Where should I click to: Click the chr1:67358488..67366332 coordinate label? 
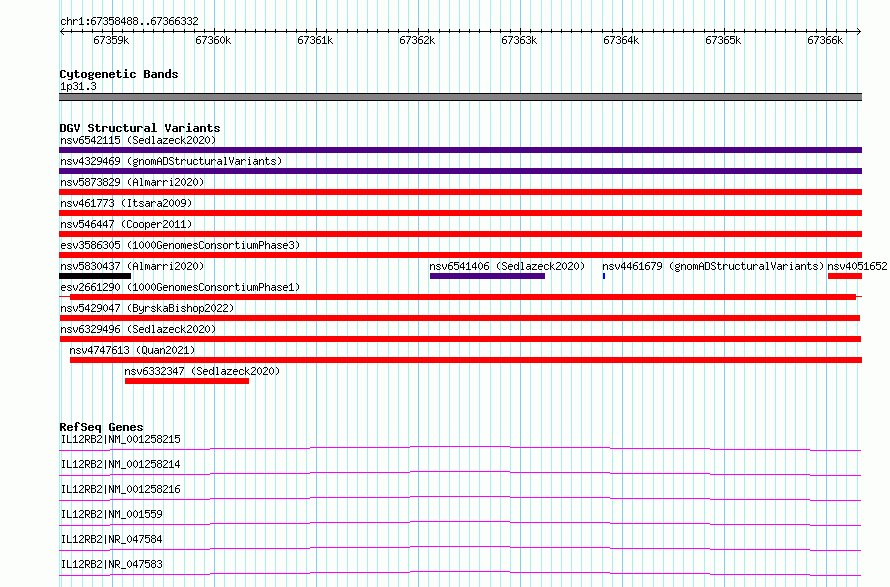129,22
